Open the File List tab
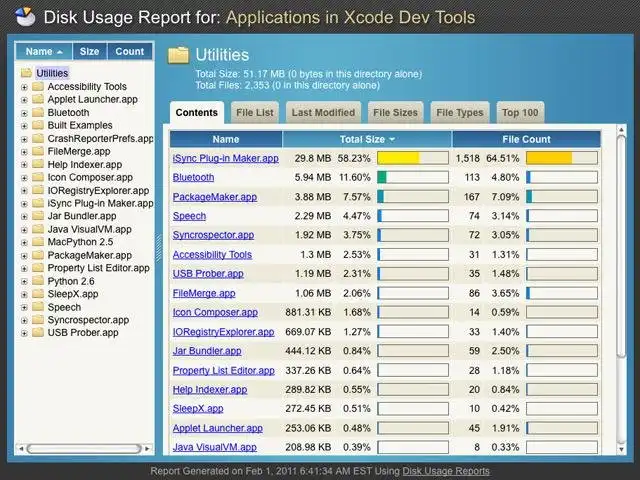 coord(255,113)
